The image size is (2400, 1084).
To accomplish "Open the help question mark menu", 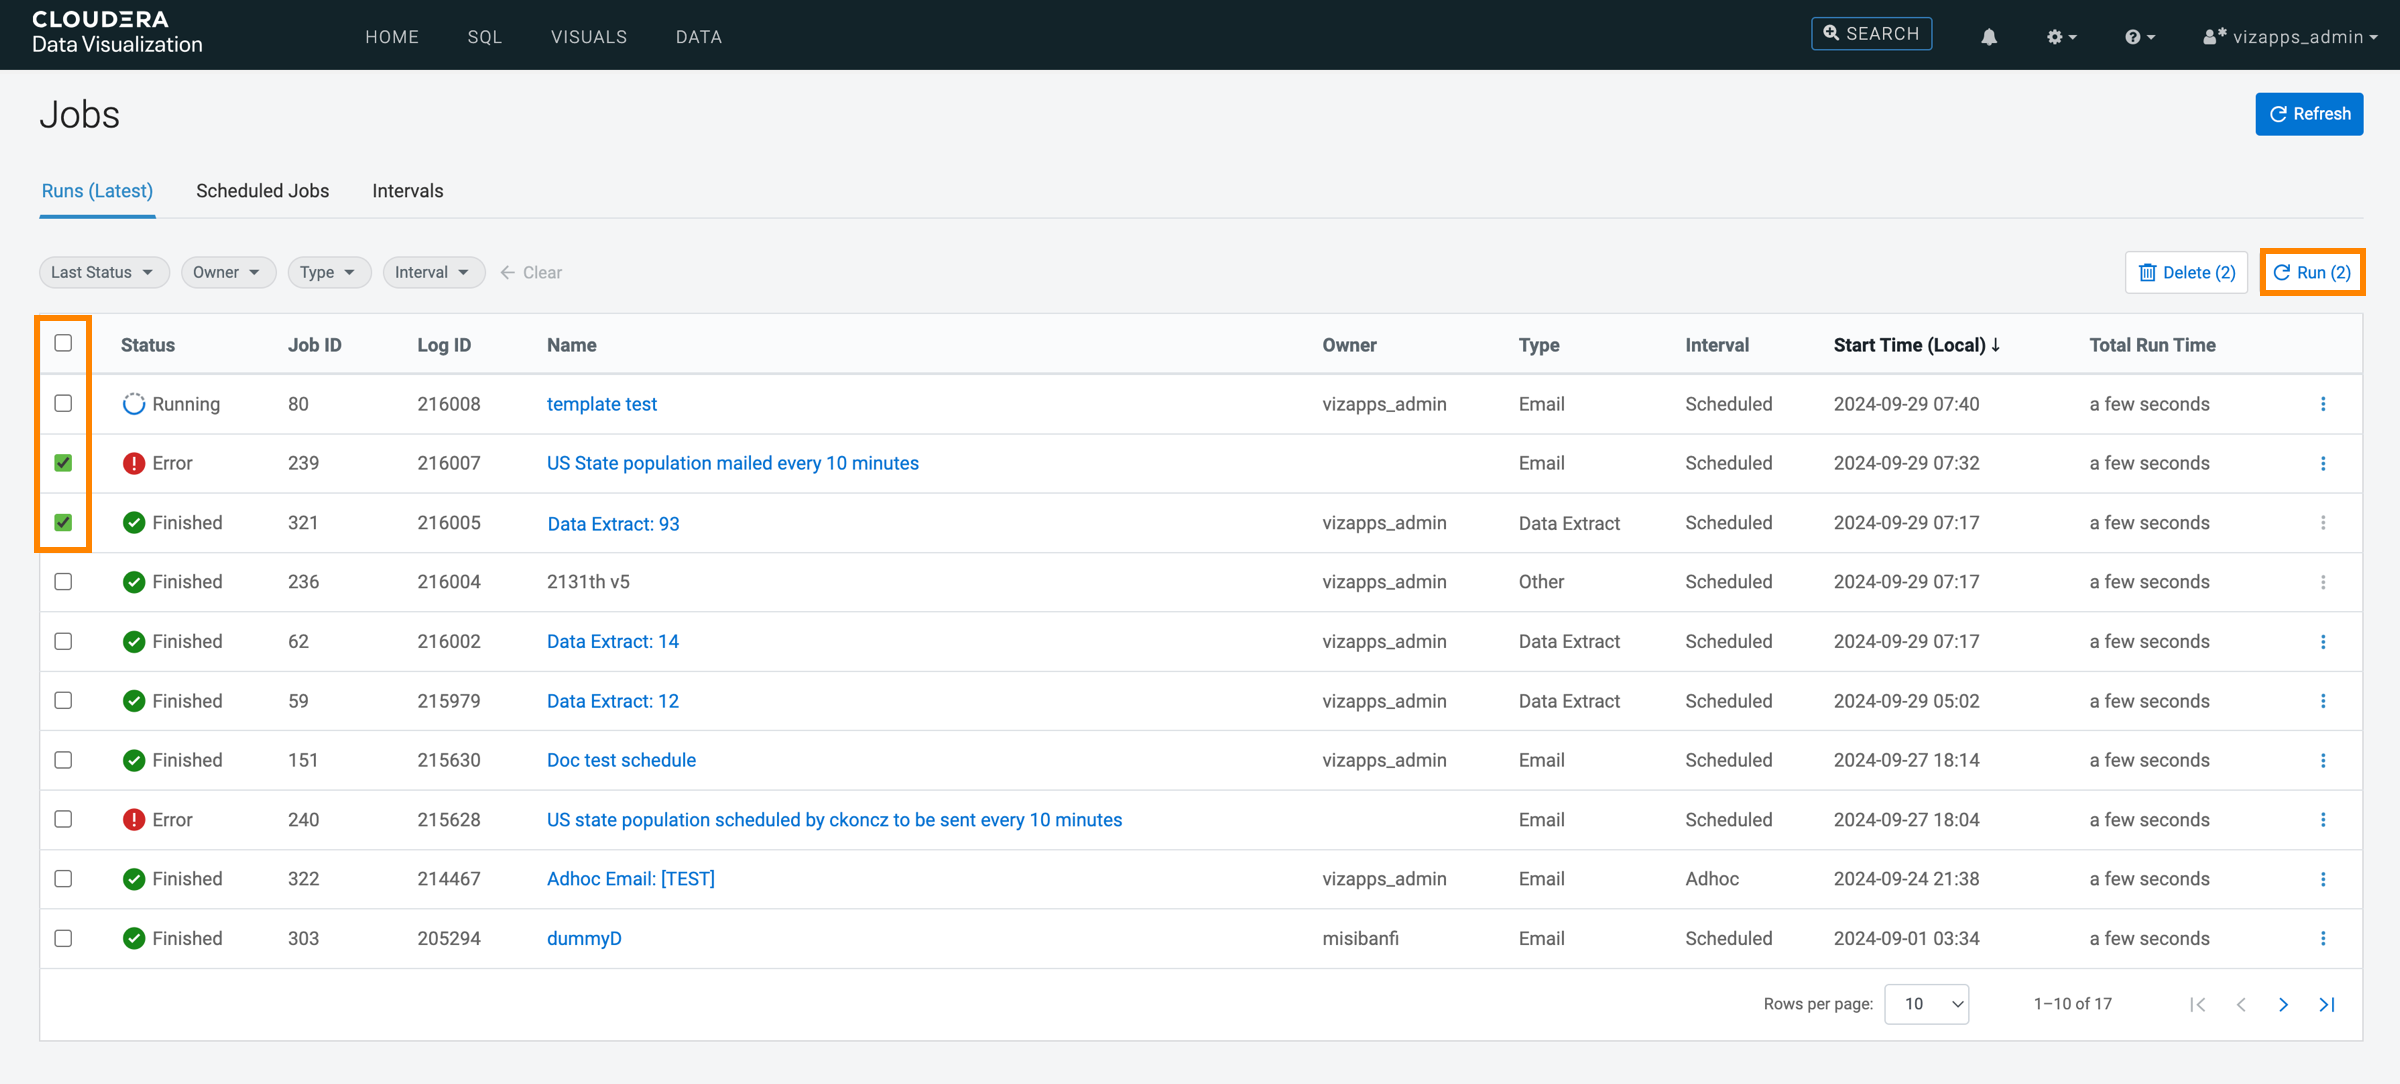I will 2138,37.
